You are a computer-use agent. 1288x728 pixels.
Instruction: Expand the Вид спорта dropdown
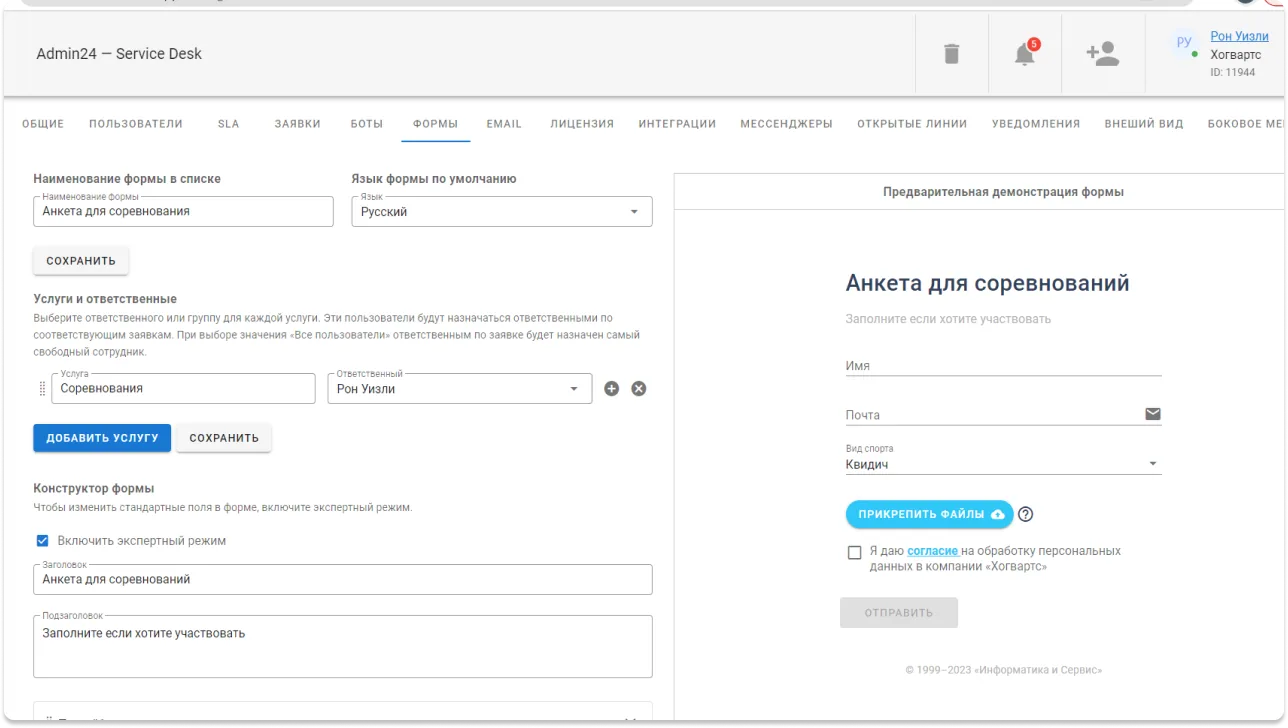coord(1003,464)
